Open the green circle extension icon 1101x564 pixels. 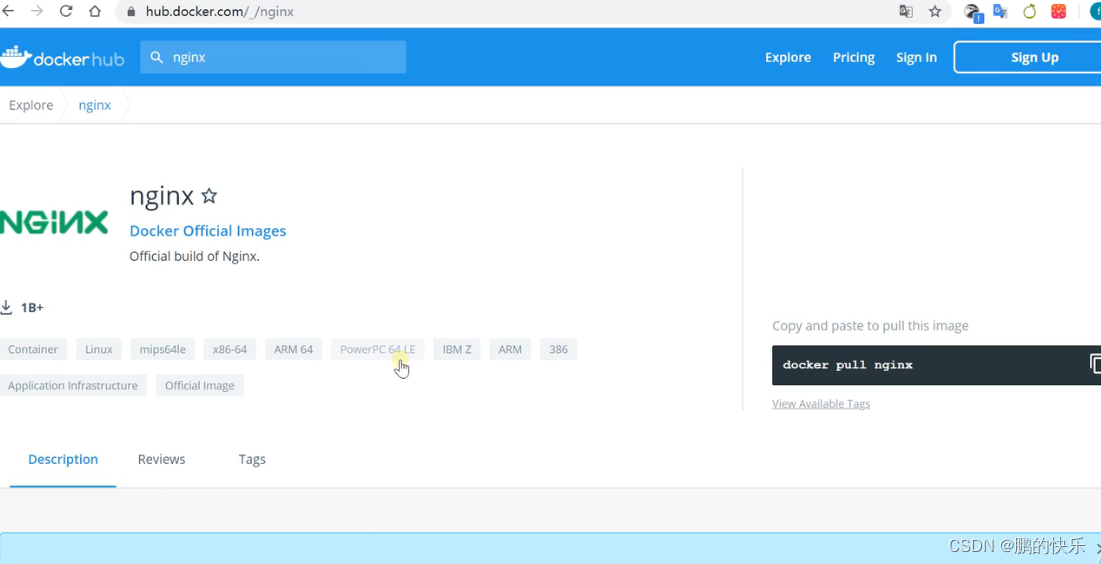pyautogui.click(x=1029, y=11)
